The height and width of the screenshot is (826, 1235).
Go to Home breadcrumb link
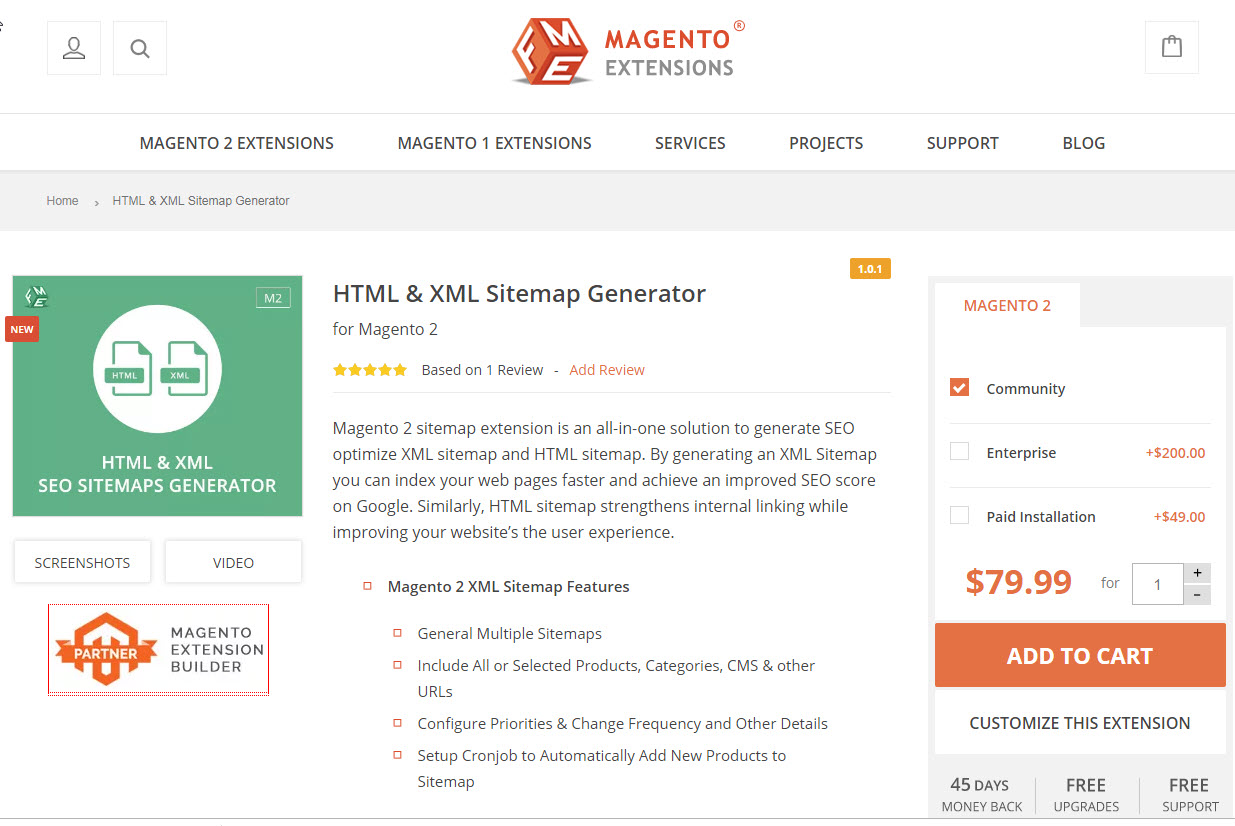(62, 201)
